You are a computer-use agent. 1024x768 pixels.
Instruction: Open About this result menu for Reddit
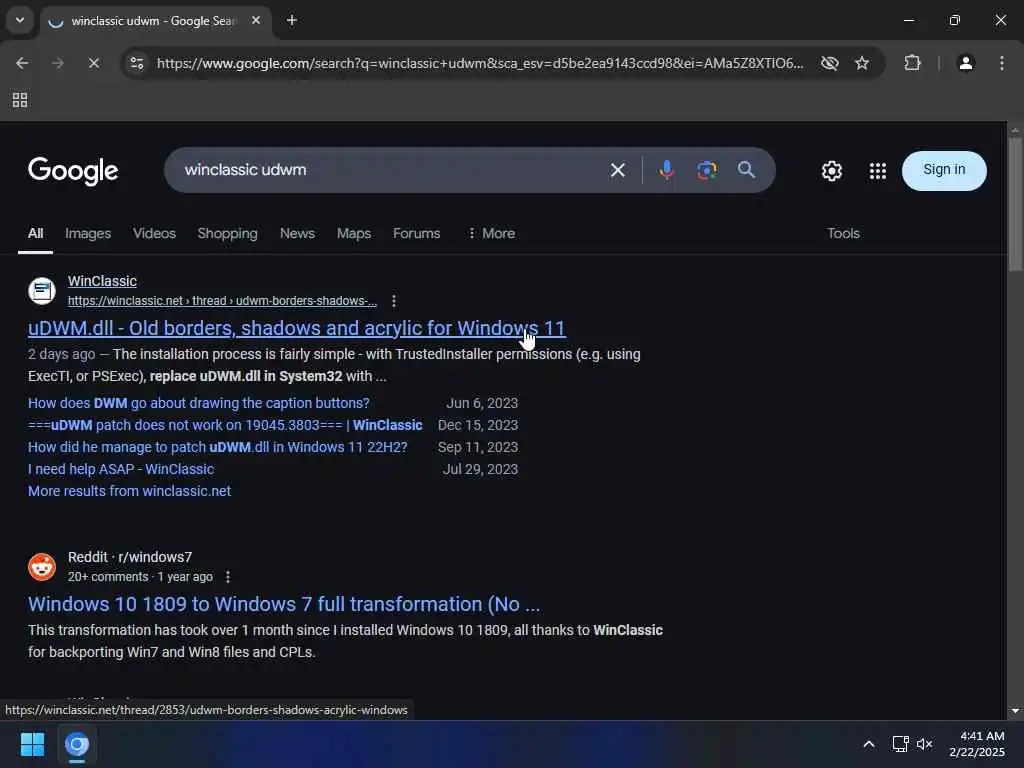(x=227, y=577)
